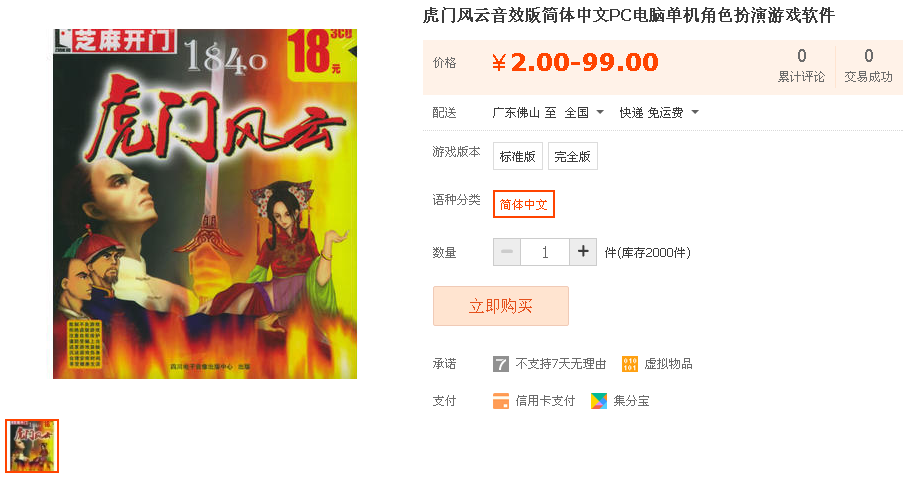Click the 信用卡支付 text label

545,401
